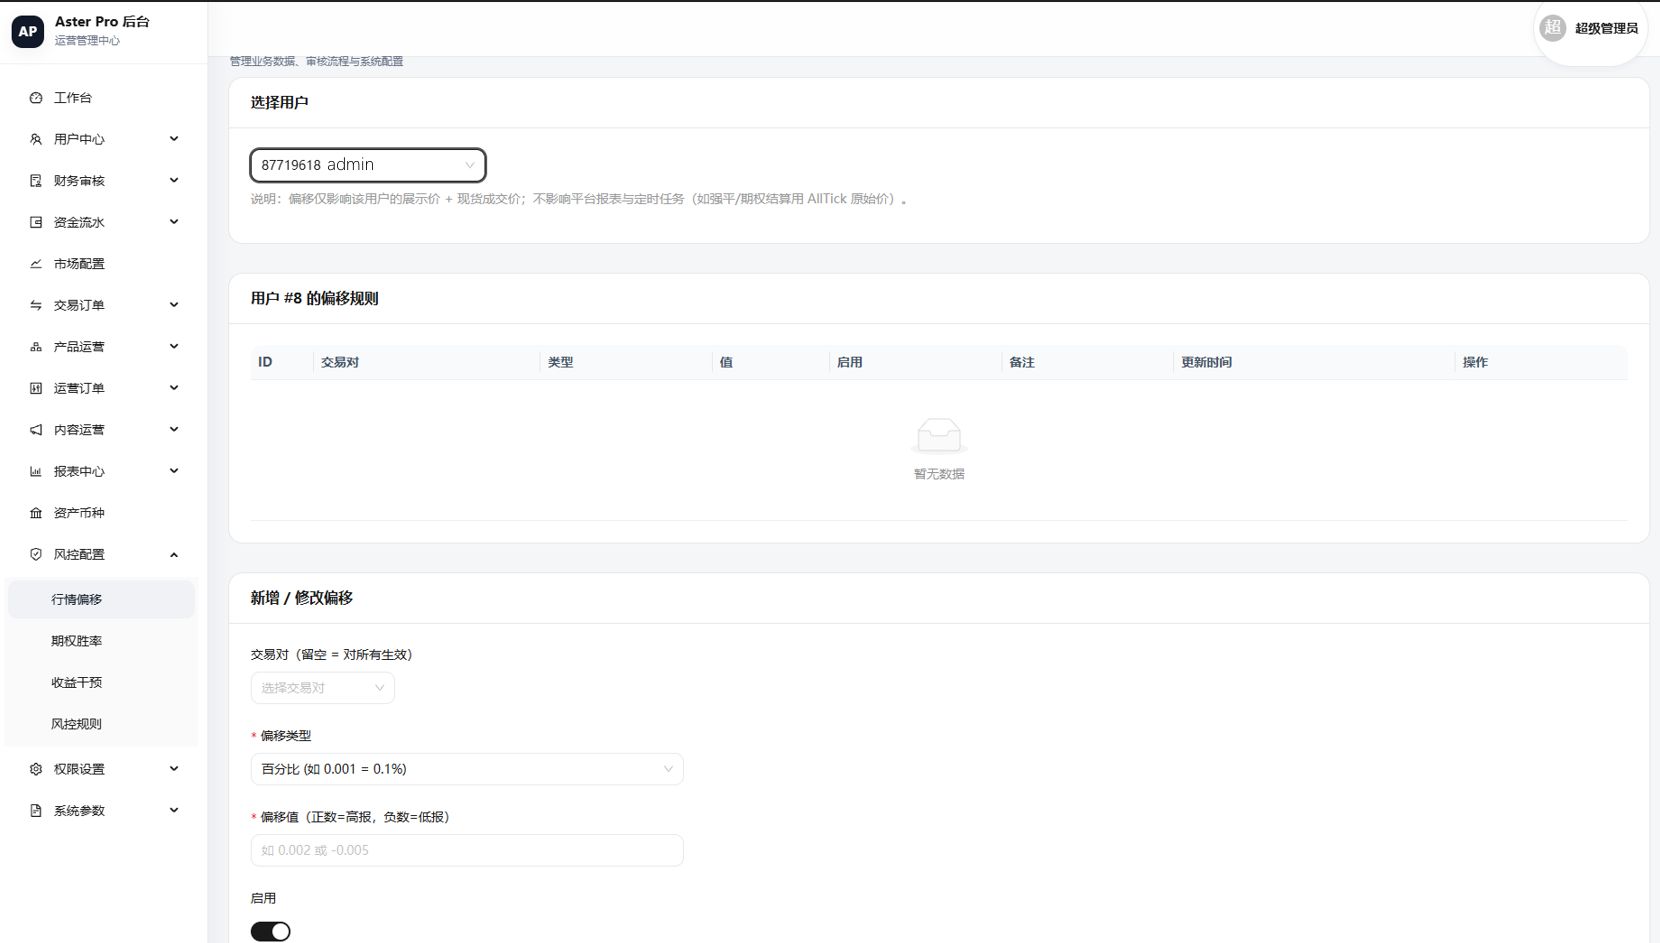1660x943 pixels.
Task: Click the 风控配置 shield icon
Action: [36, 554]
